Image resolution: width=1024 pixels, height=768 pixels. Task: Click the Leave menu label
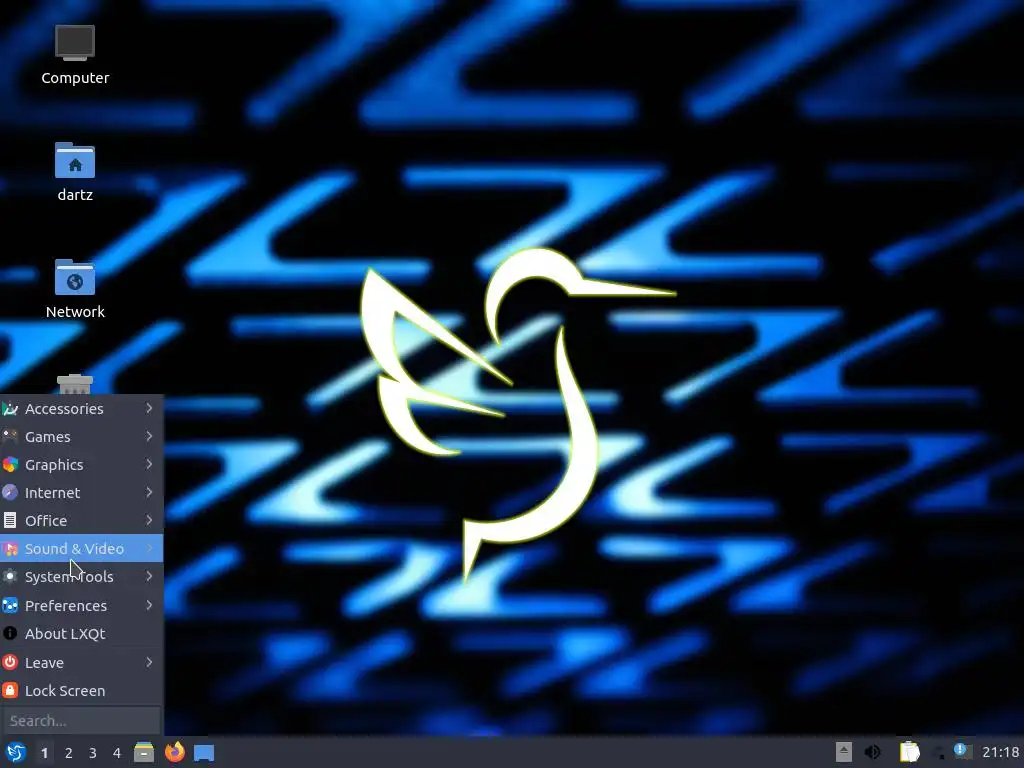coord(44,662)
